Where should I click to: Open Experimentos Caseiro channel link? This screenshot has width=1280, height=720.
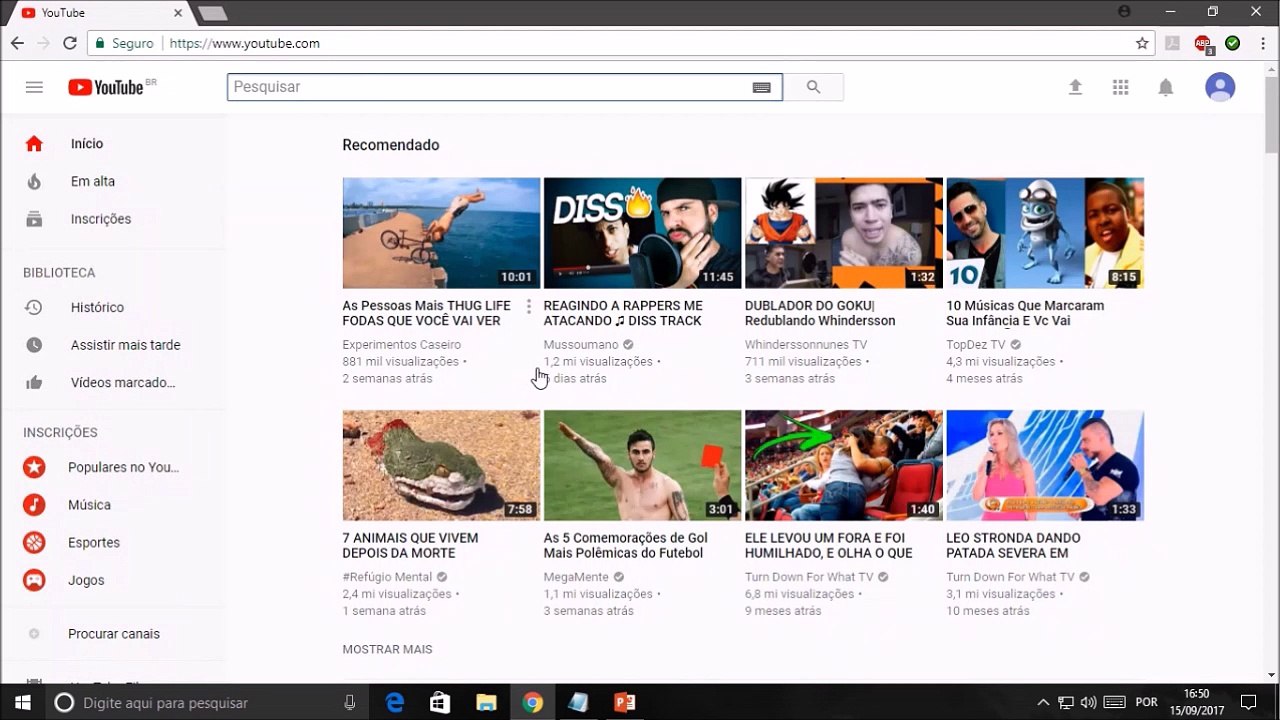coord(401,345)
